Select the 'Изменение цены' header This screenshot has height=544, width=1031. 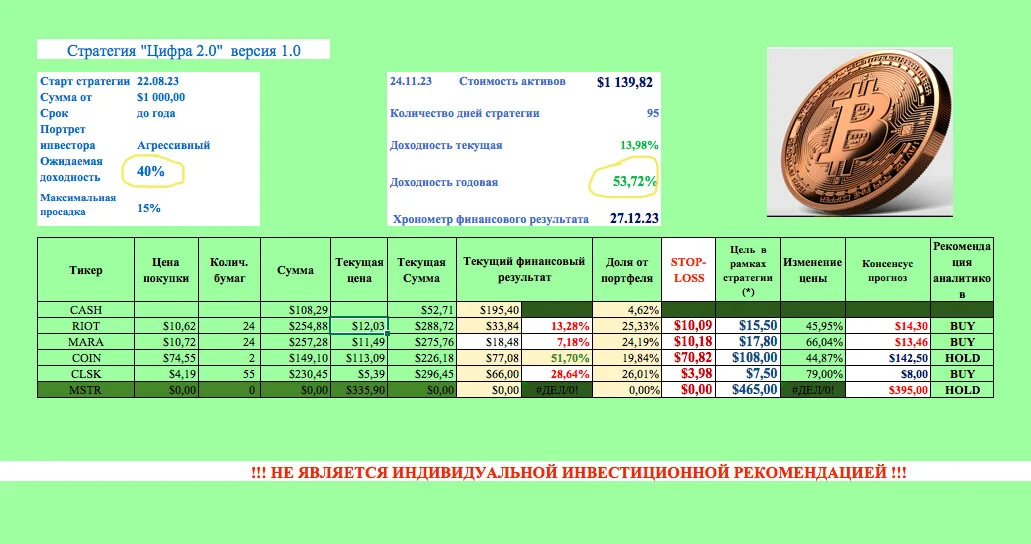(x=813, y=270)
